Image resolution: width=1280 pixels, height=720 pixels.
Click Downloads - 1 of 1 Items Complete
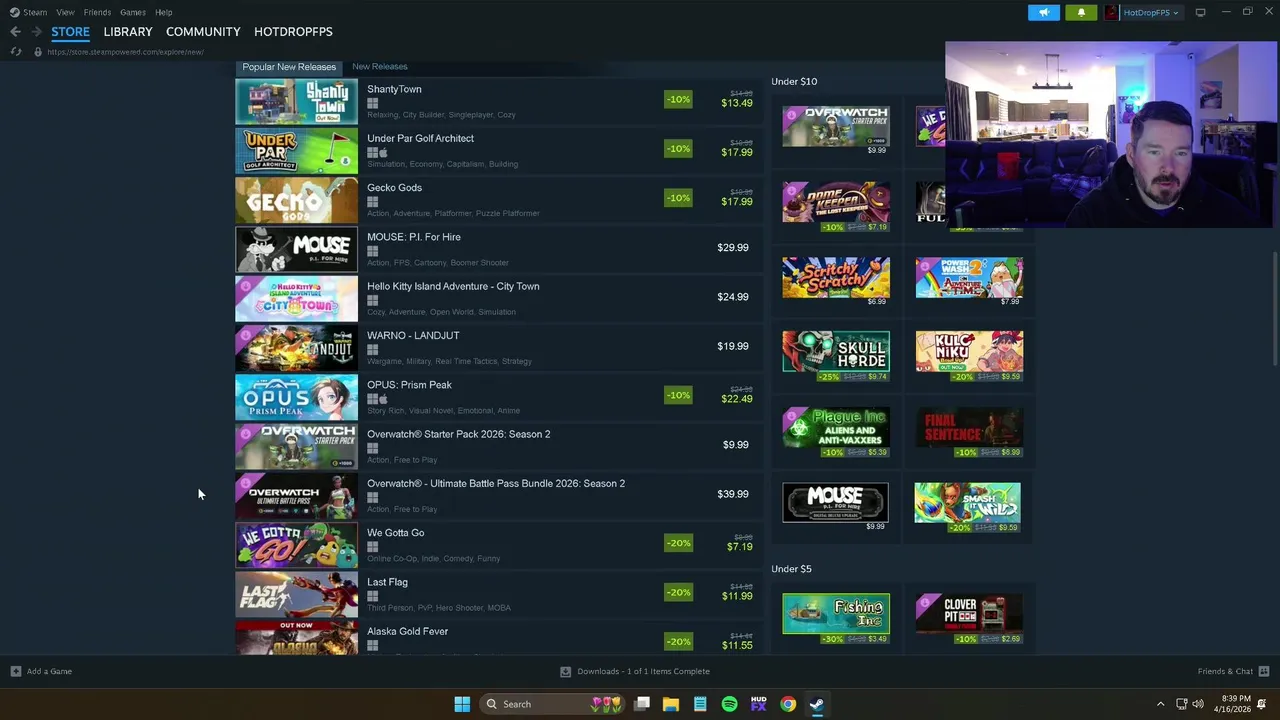coord(635,672)
